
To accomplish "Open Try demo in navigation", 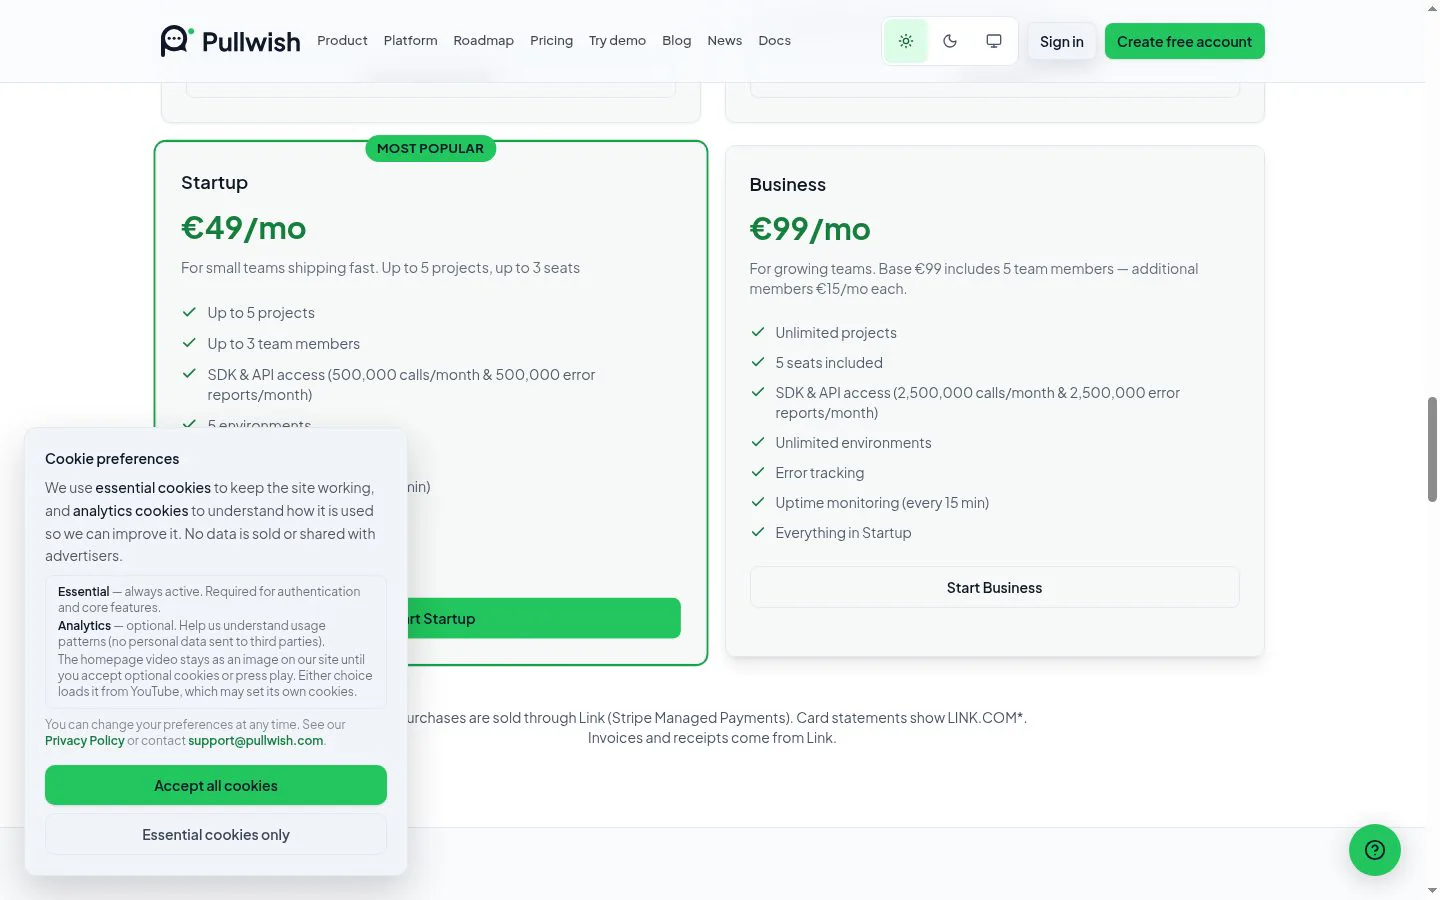I will pyautogui.click(x=618, y=41).
